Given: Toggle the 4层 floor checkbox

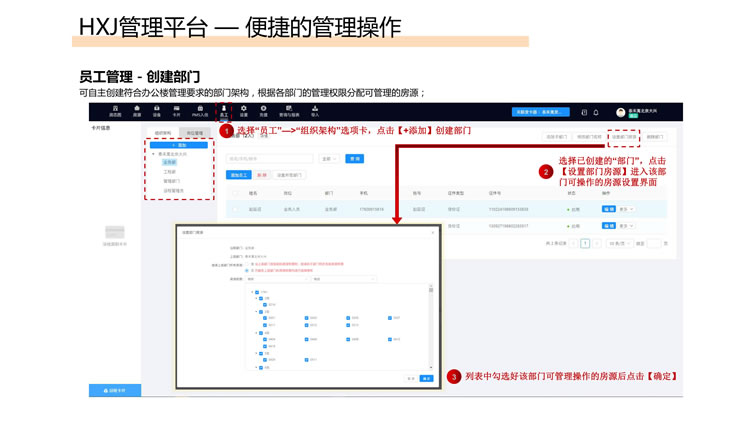Looking at the screenshot, I should [261, 333].
